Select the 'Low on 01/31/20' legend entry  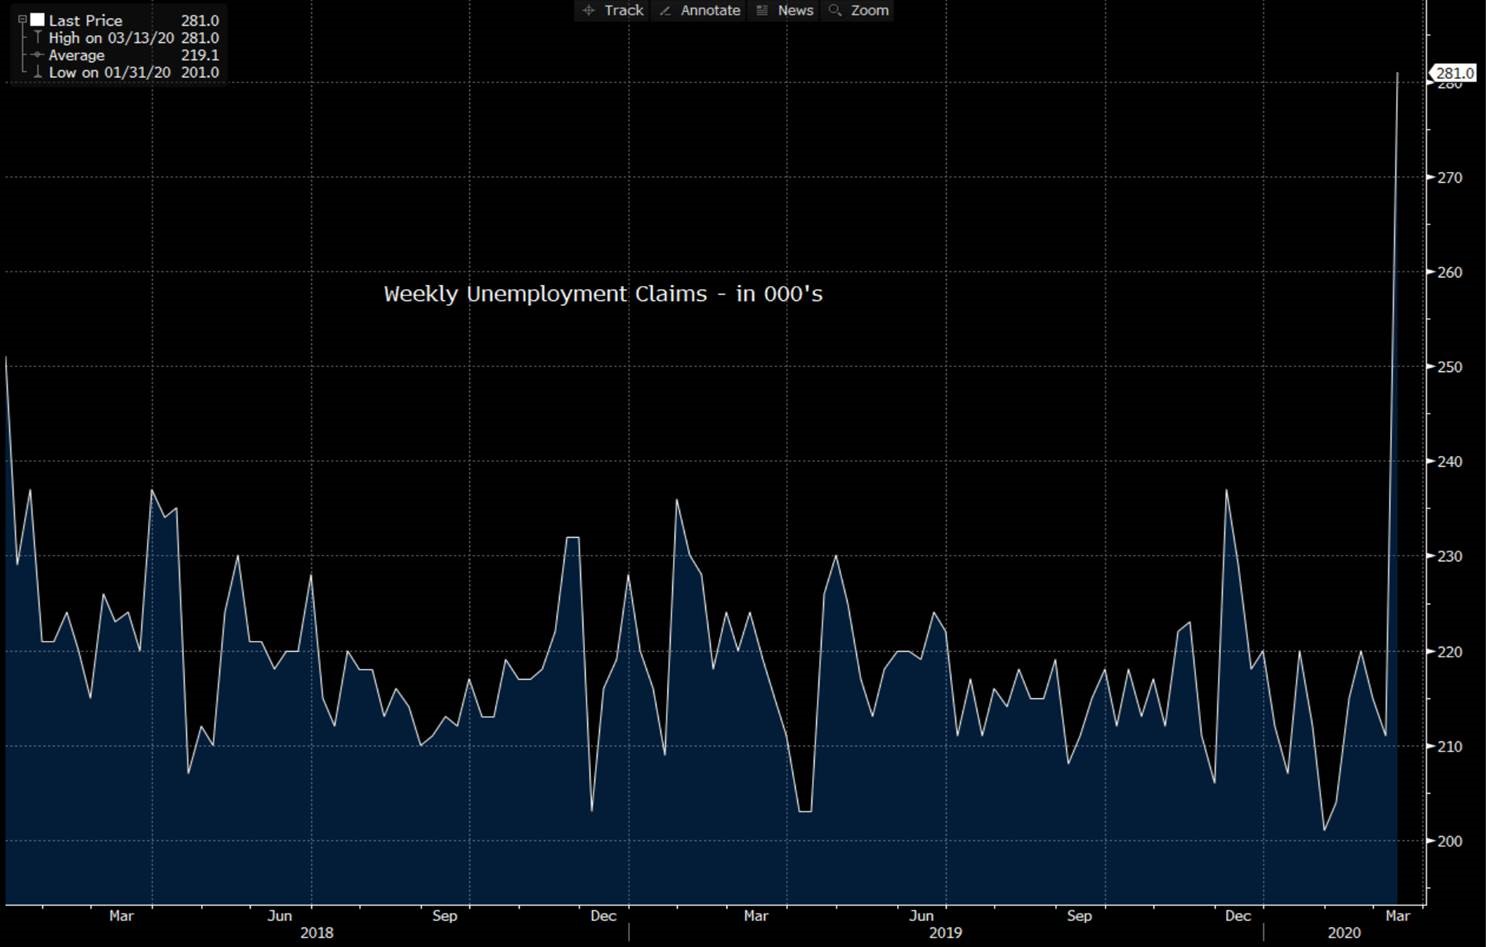pyautogui.click(x=109, y=72)
